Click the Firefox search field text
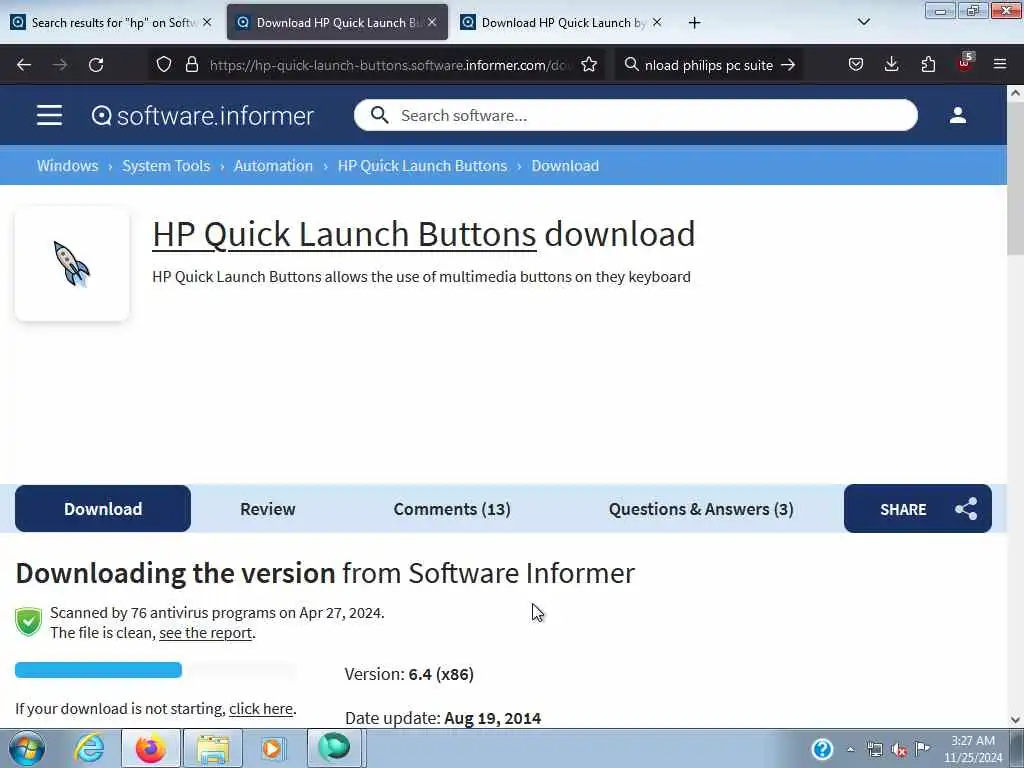 [709, 65]
